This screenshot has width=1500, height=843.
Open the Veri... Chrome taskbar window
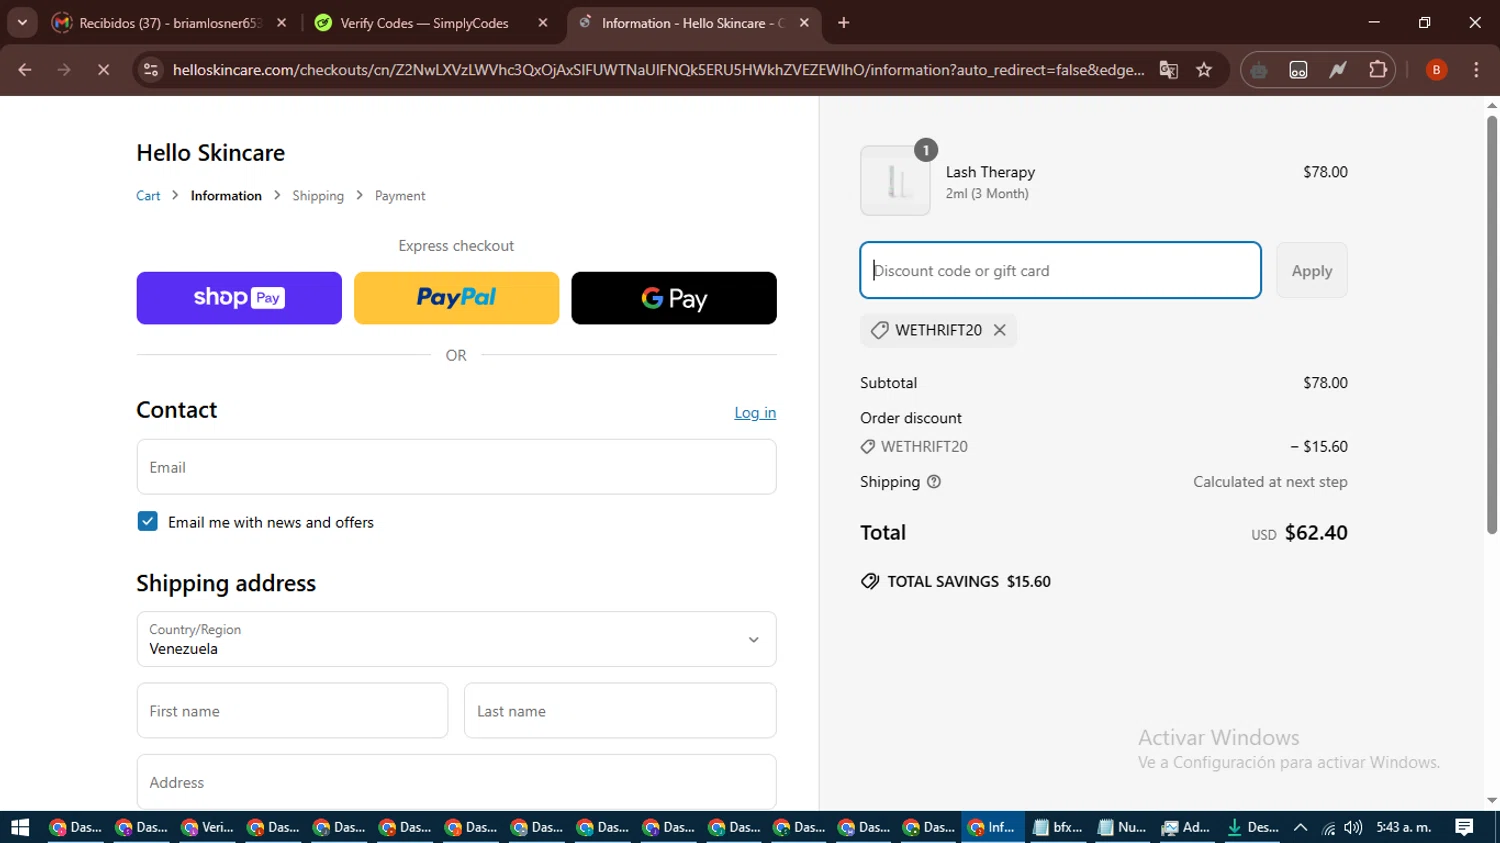point(208,827)
